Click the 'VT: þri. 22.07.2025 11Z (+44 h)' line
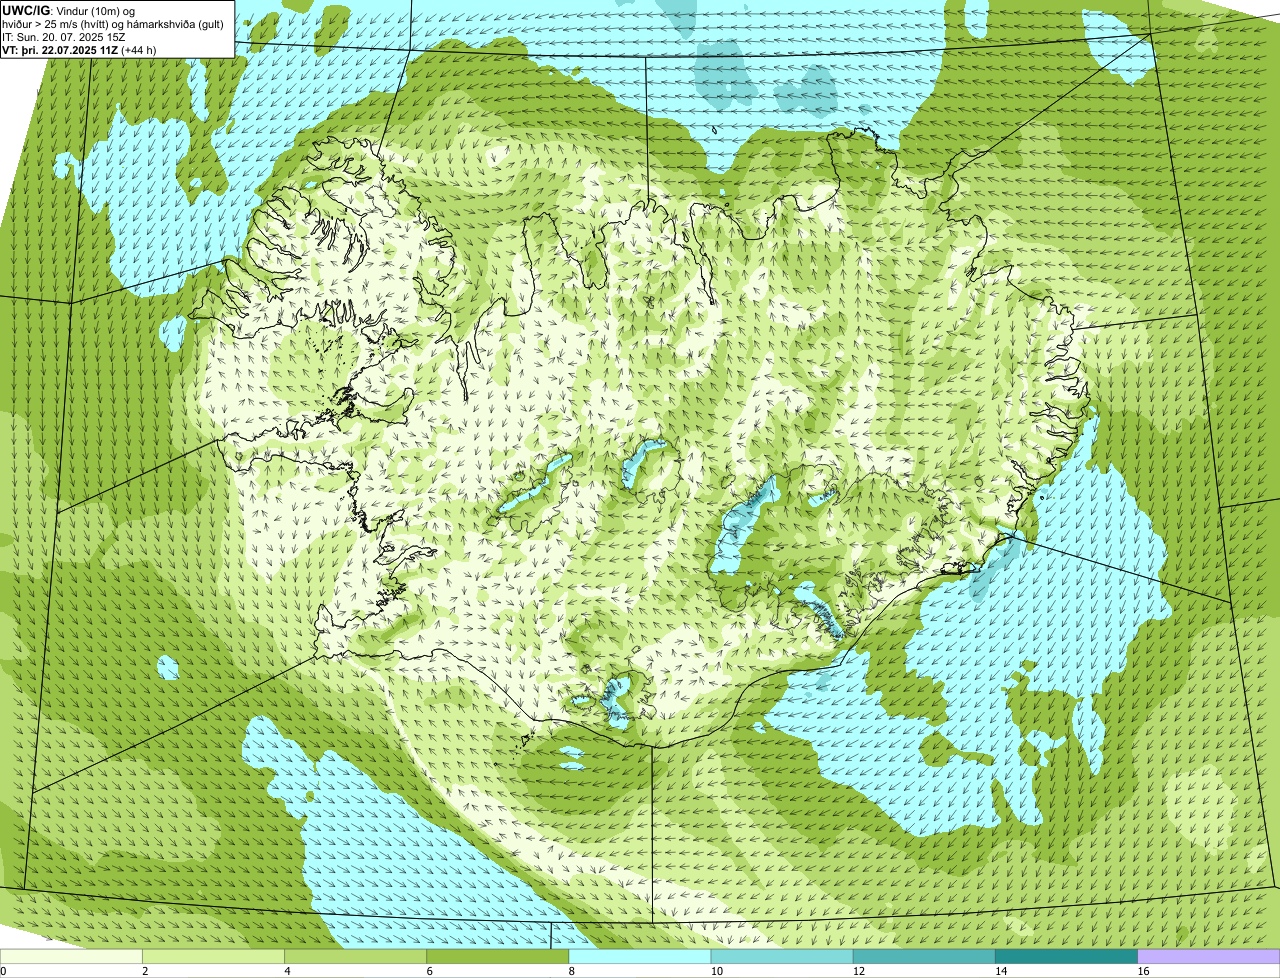Viewport: 1280px width, 978px height. tap(80, 50)
